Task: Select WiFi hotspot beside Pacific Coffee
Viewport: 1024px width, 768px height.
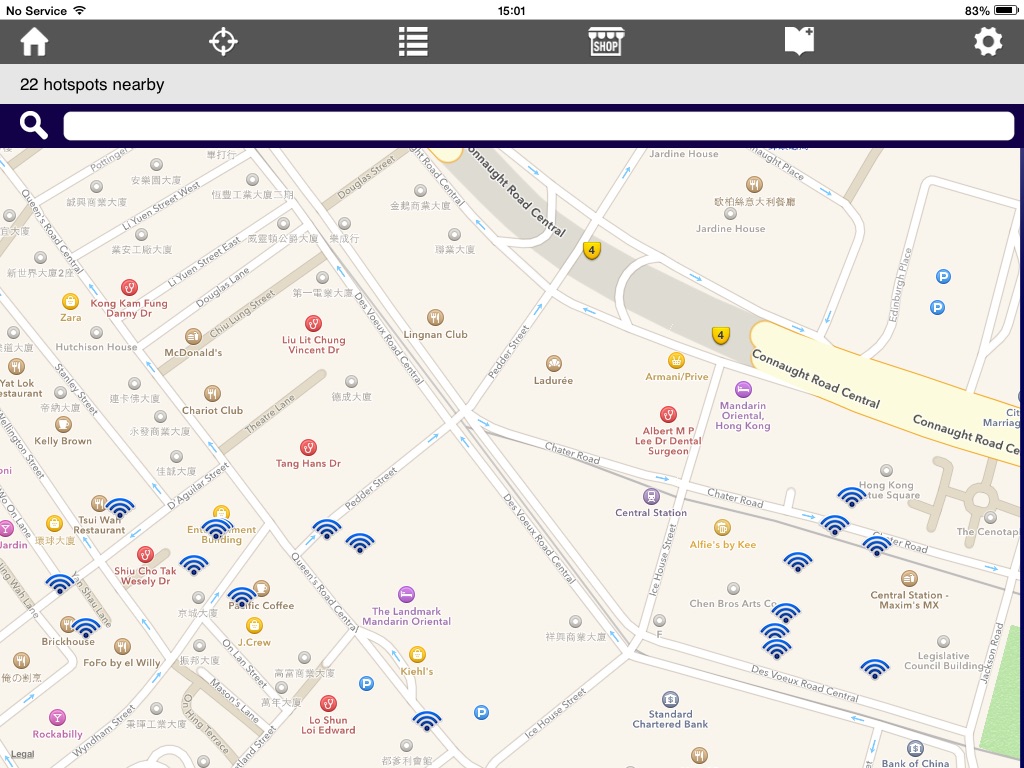Action: (242, 597)
